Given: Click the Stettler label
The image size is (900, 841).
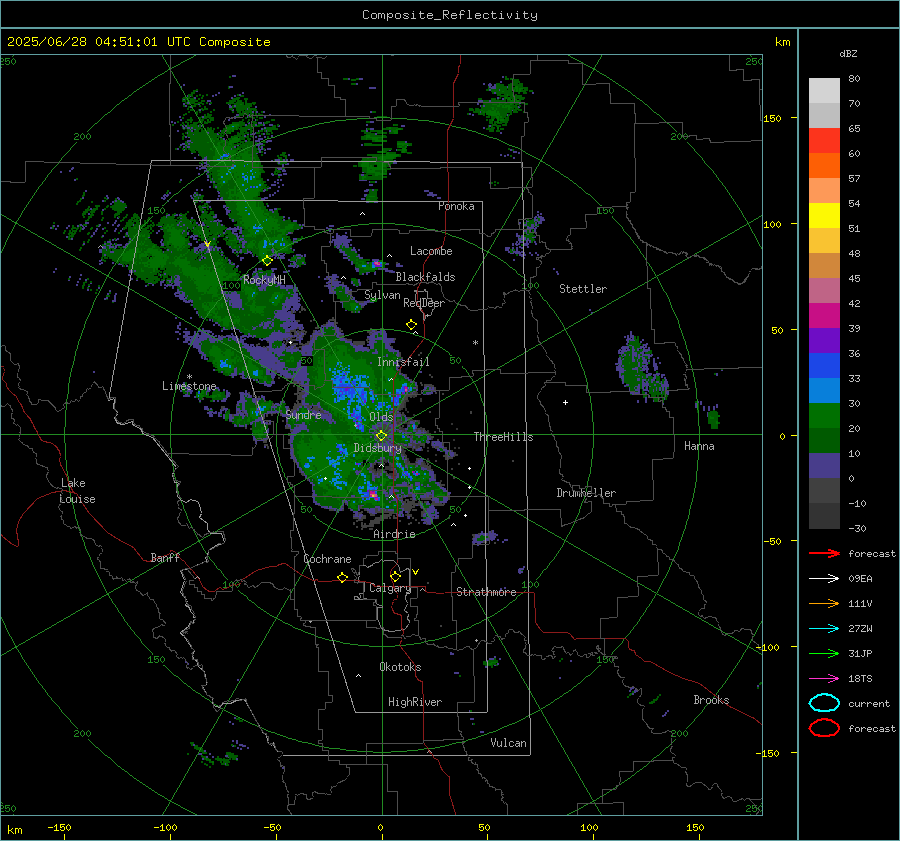Looking at the screenshot, I should coord(583,289).
